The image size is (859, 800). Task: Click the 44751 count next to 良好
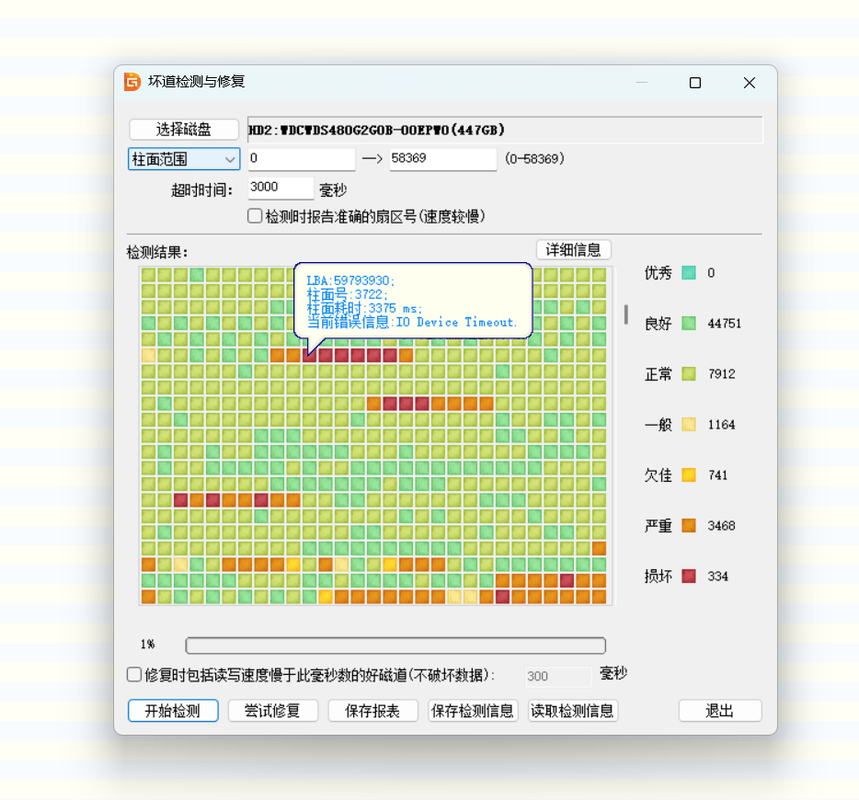pyautogui.click(x=724, y=323)
